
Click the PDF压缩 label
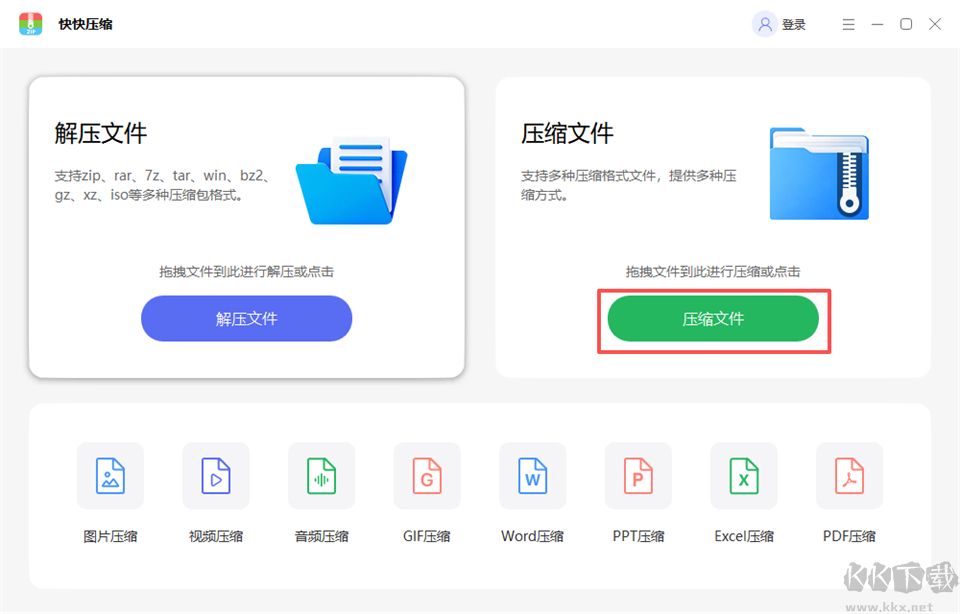(x=849, y=536)
